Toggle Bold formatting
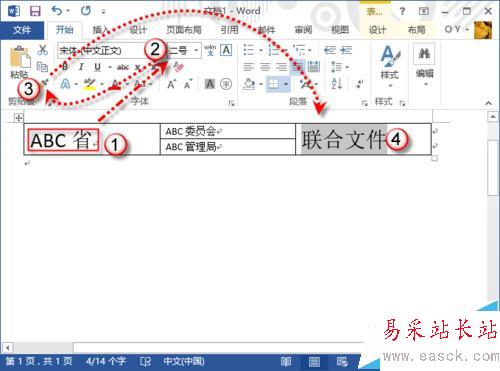Viewport: 500px width, 371px height. (65, 67)
